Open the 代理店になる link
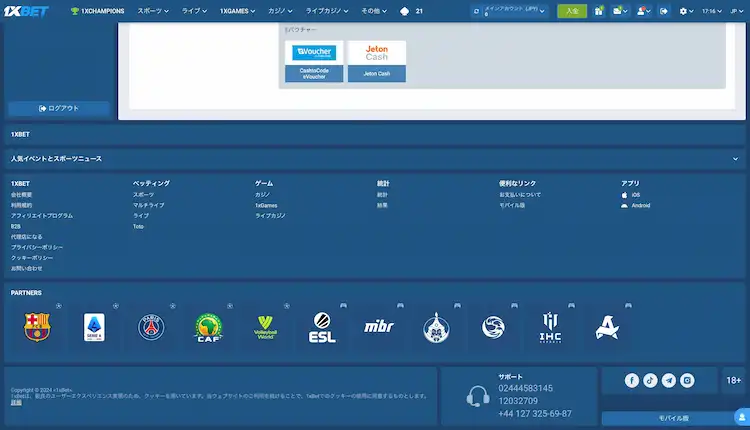 pos(27,237)
